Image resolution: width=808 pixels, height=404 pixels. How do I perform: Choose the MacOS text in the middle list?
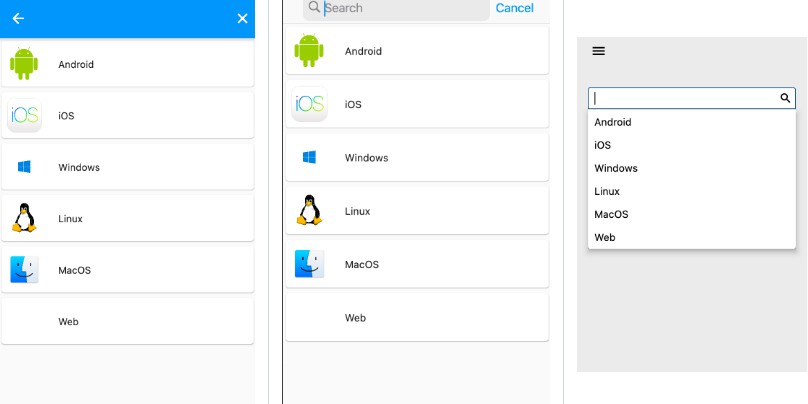pos(362,264)
